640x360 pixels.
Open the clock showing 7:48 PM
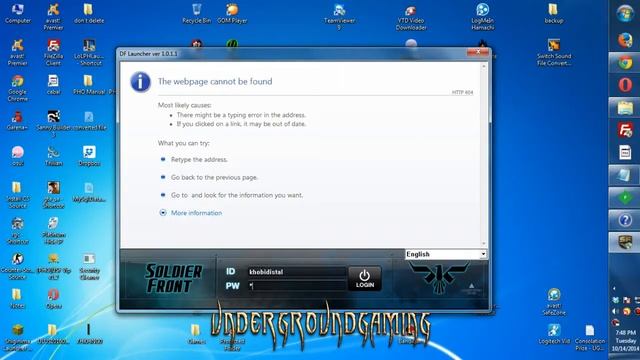(625, 341)
